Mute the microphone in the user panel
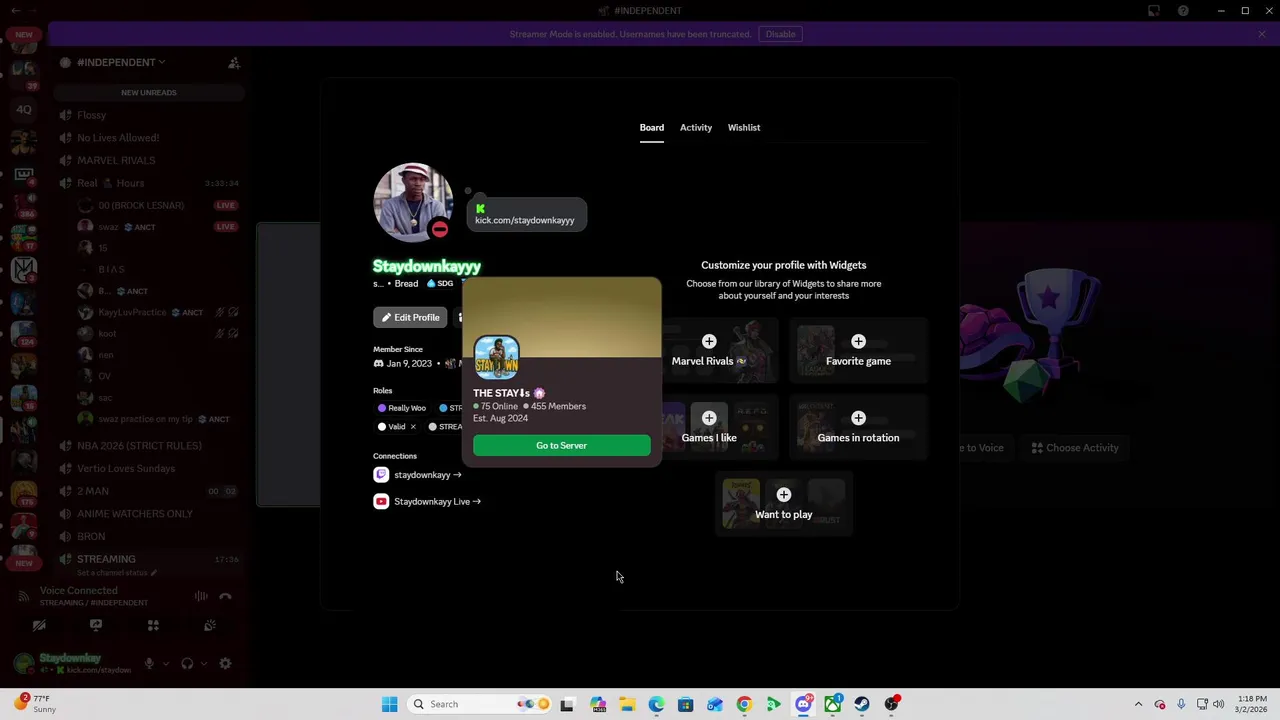 tap(149, 663)
